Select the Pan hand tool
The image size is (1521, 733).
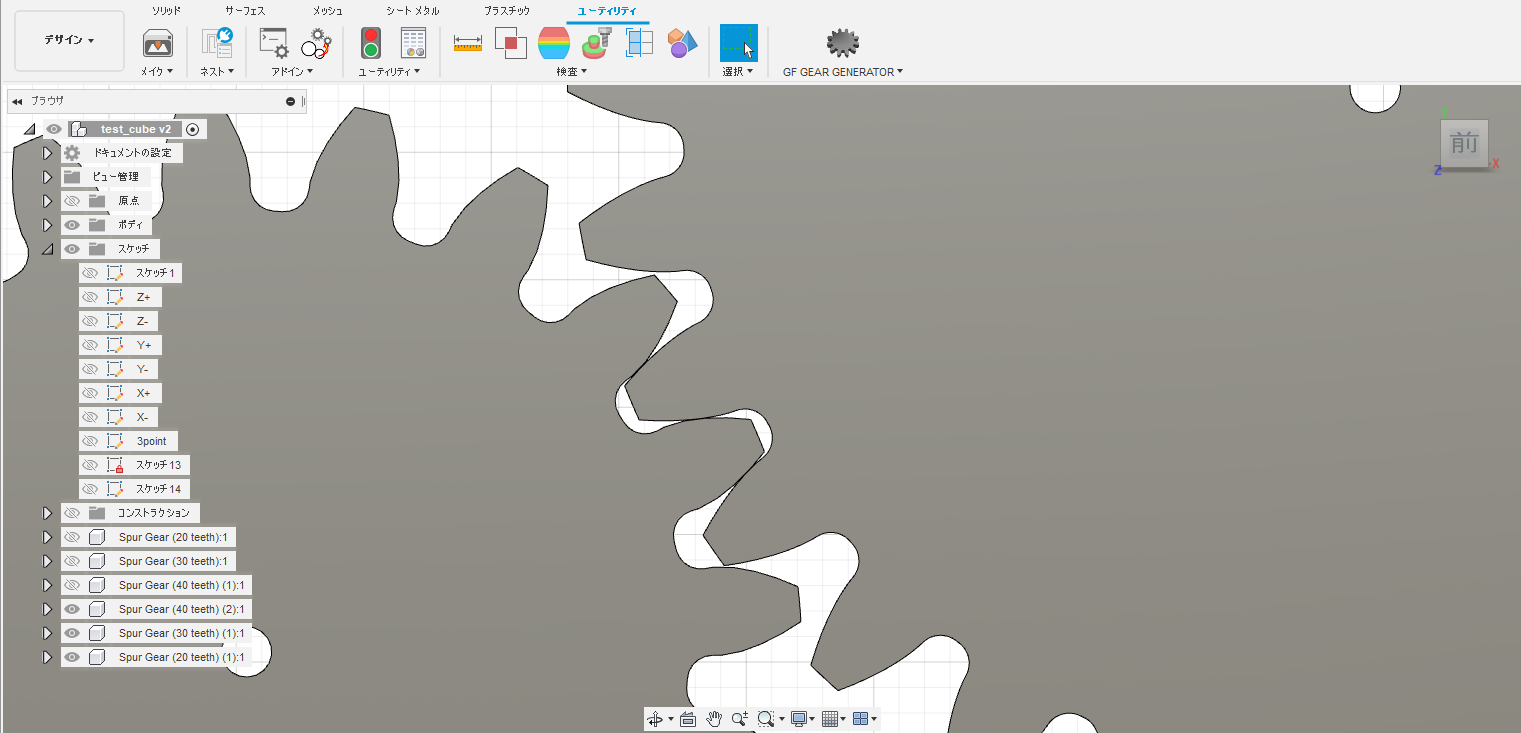pyautogui.click(x=714, y=718)
